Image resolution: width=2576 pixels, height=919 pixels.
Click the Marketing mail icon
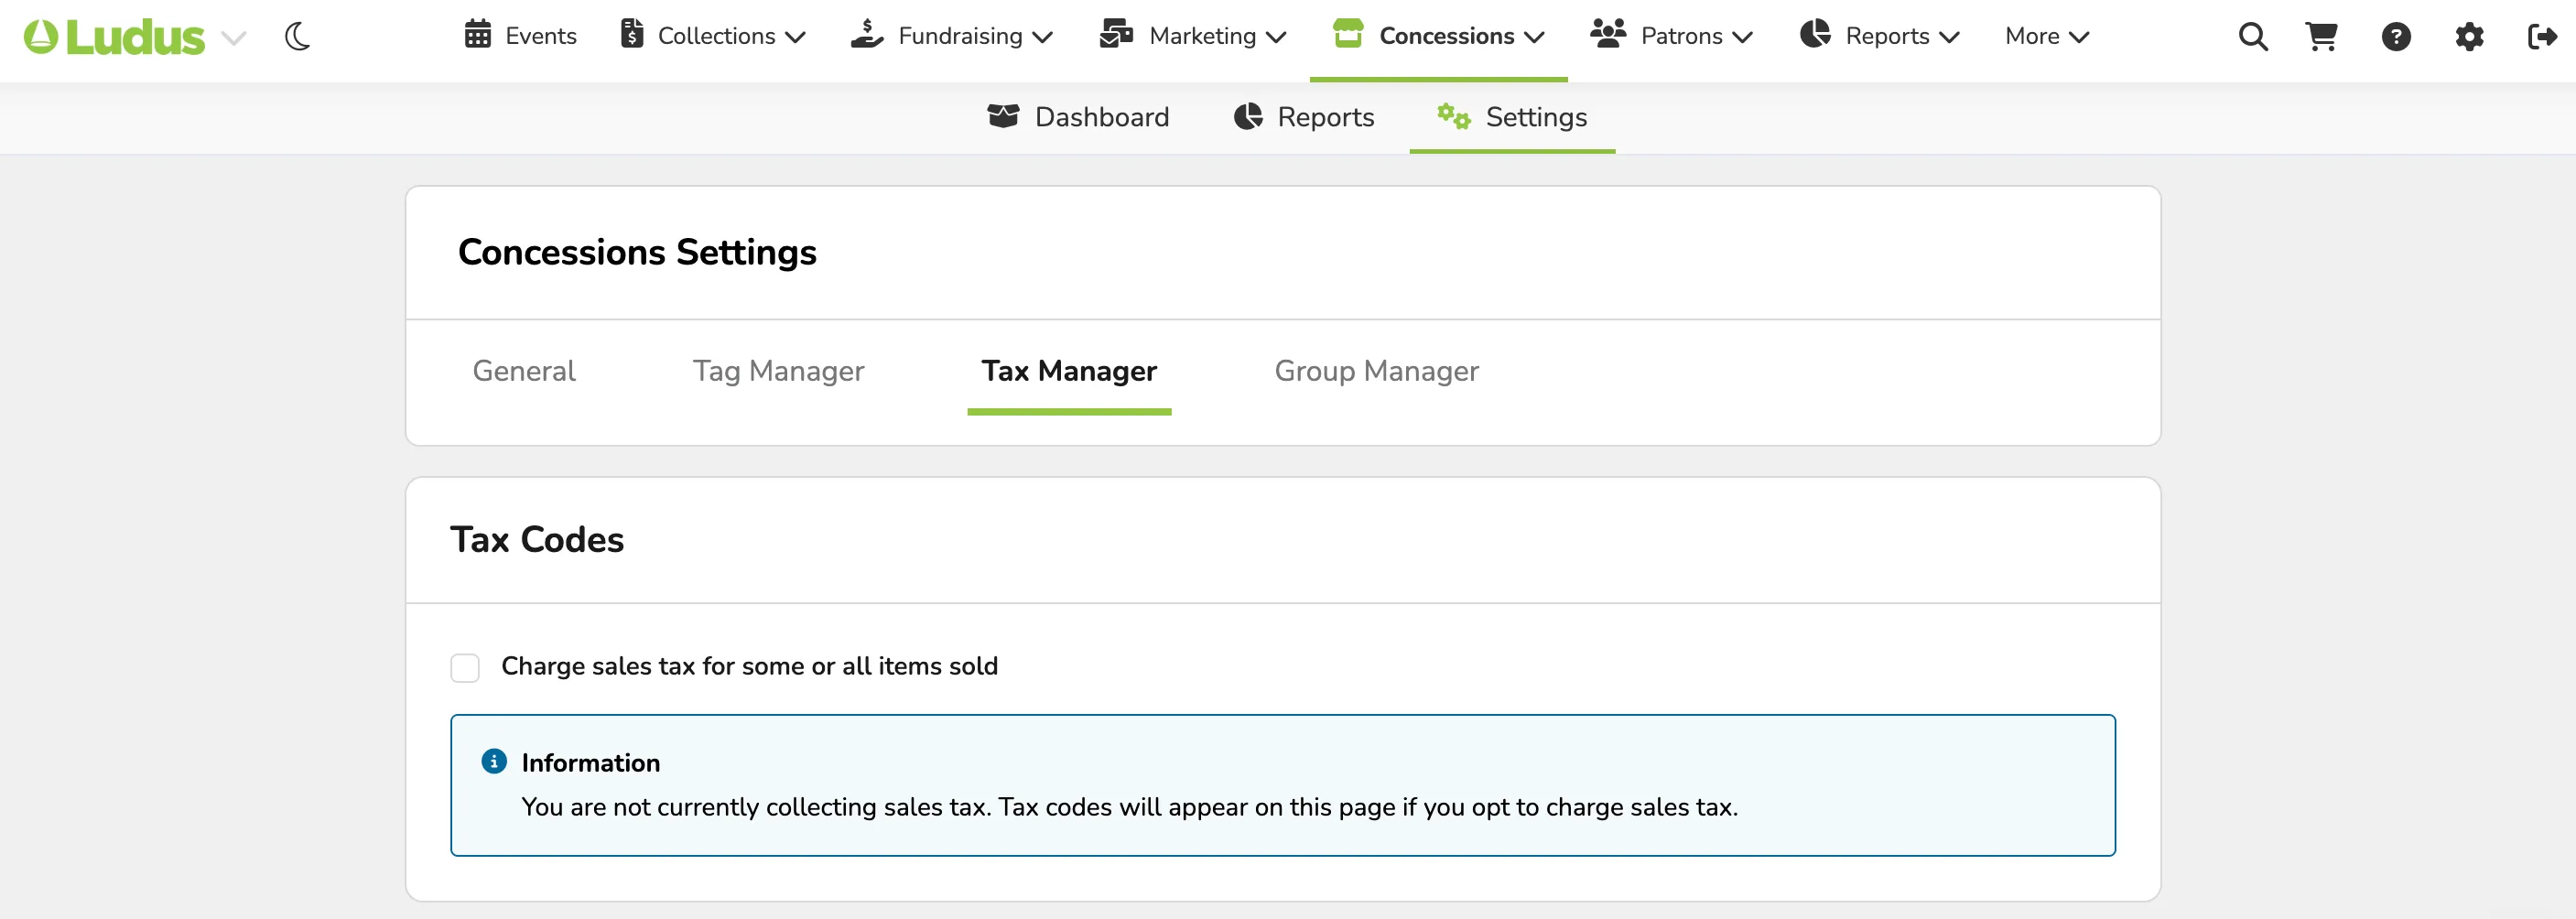click(1116, 34)
